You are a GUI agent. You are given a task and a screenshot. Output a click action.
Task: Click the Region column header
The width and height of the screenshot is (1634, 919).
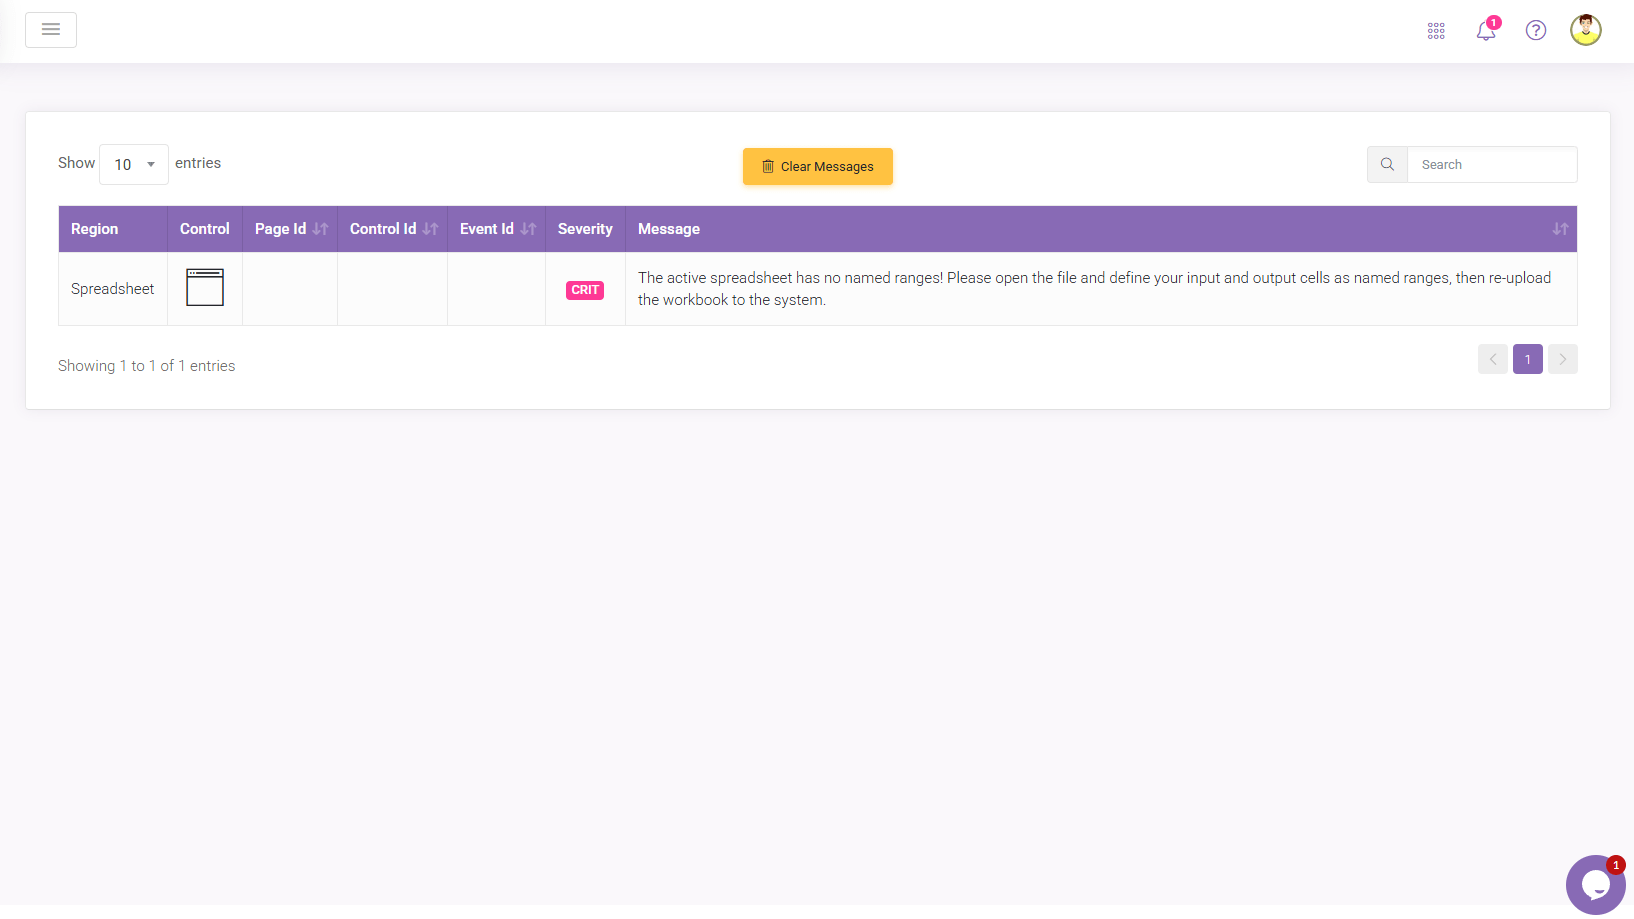[x=95, y=229]
